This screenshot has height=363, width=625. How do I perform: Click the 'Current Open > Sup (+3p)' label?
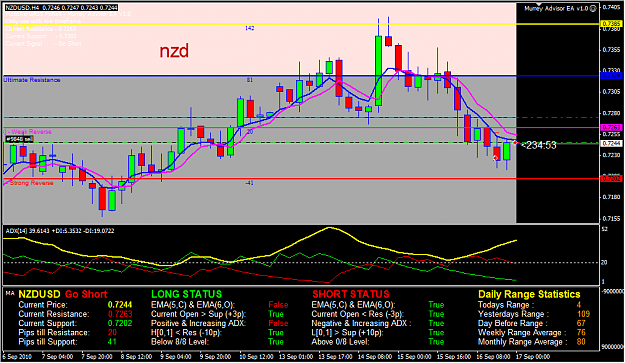tap(198, 314)
